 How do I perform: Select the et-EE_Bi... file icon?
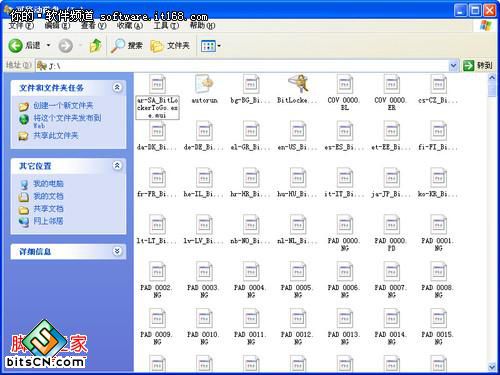(392, 131)
